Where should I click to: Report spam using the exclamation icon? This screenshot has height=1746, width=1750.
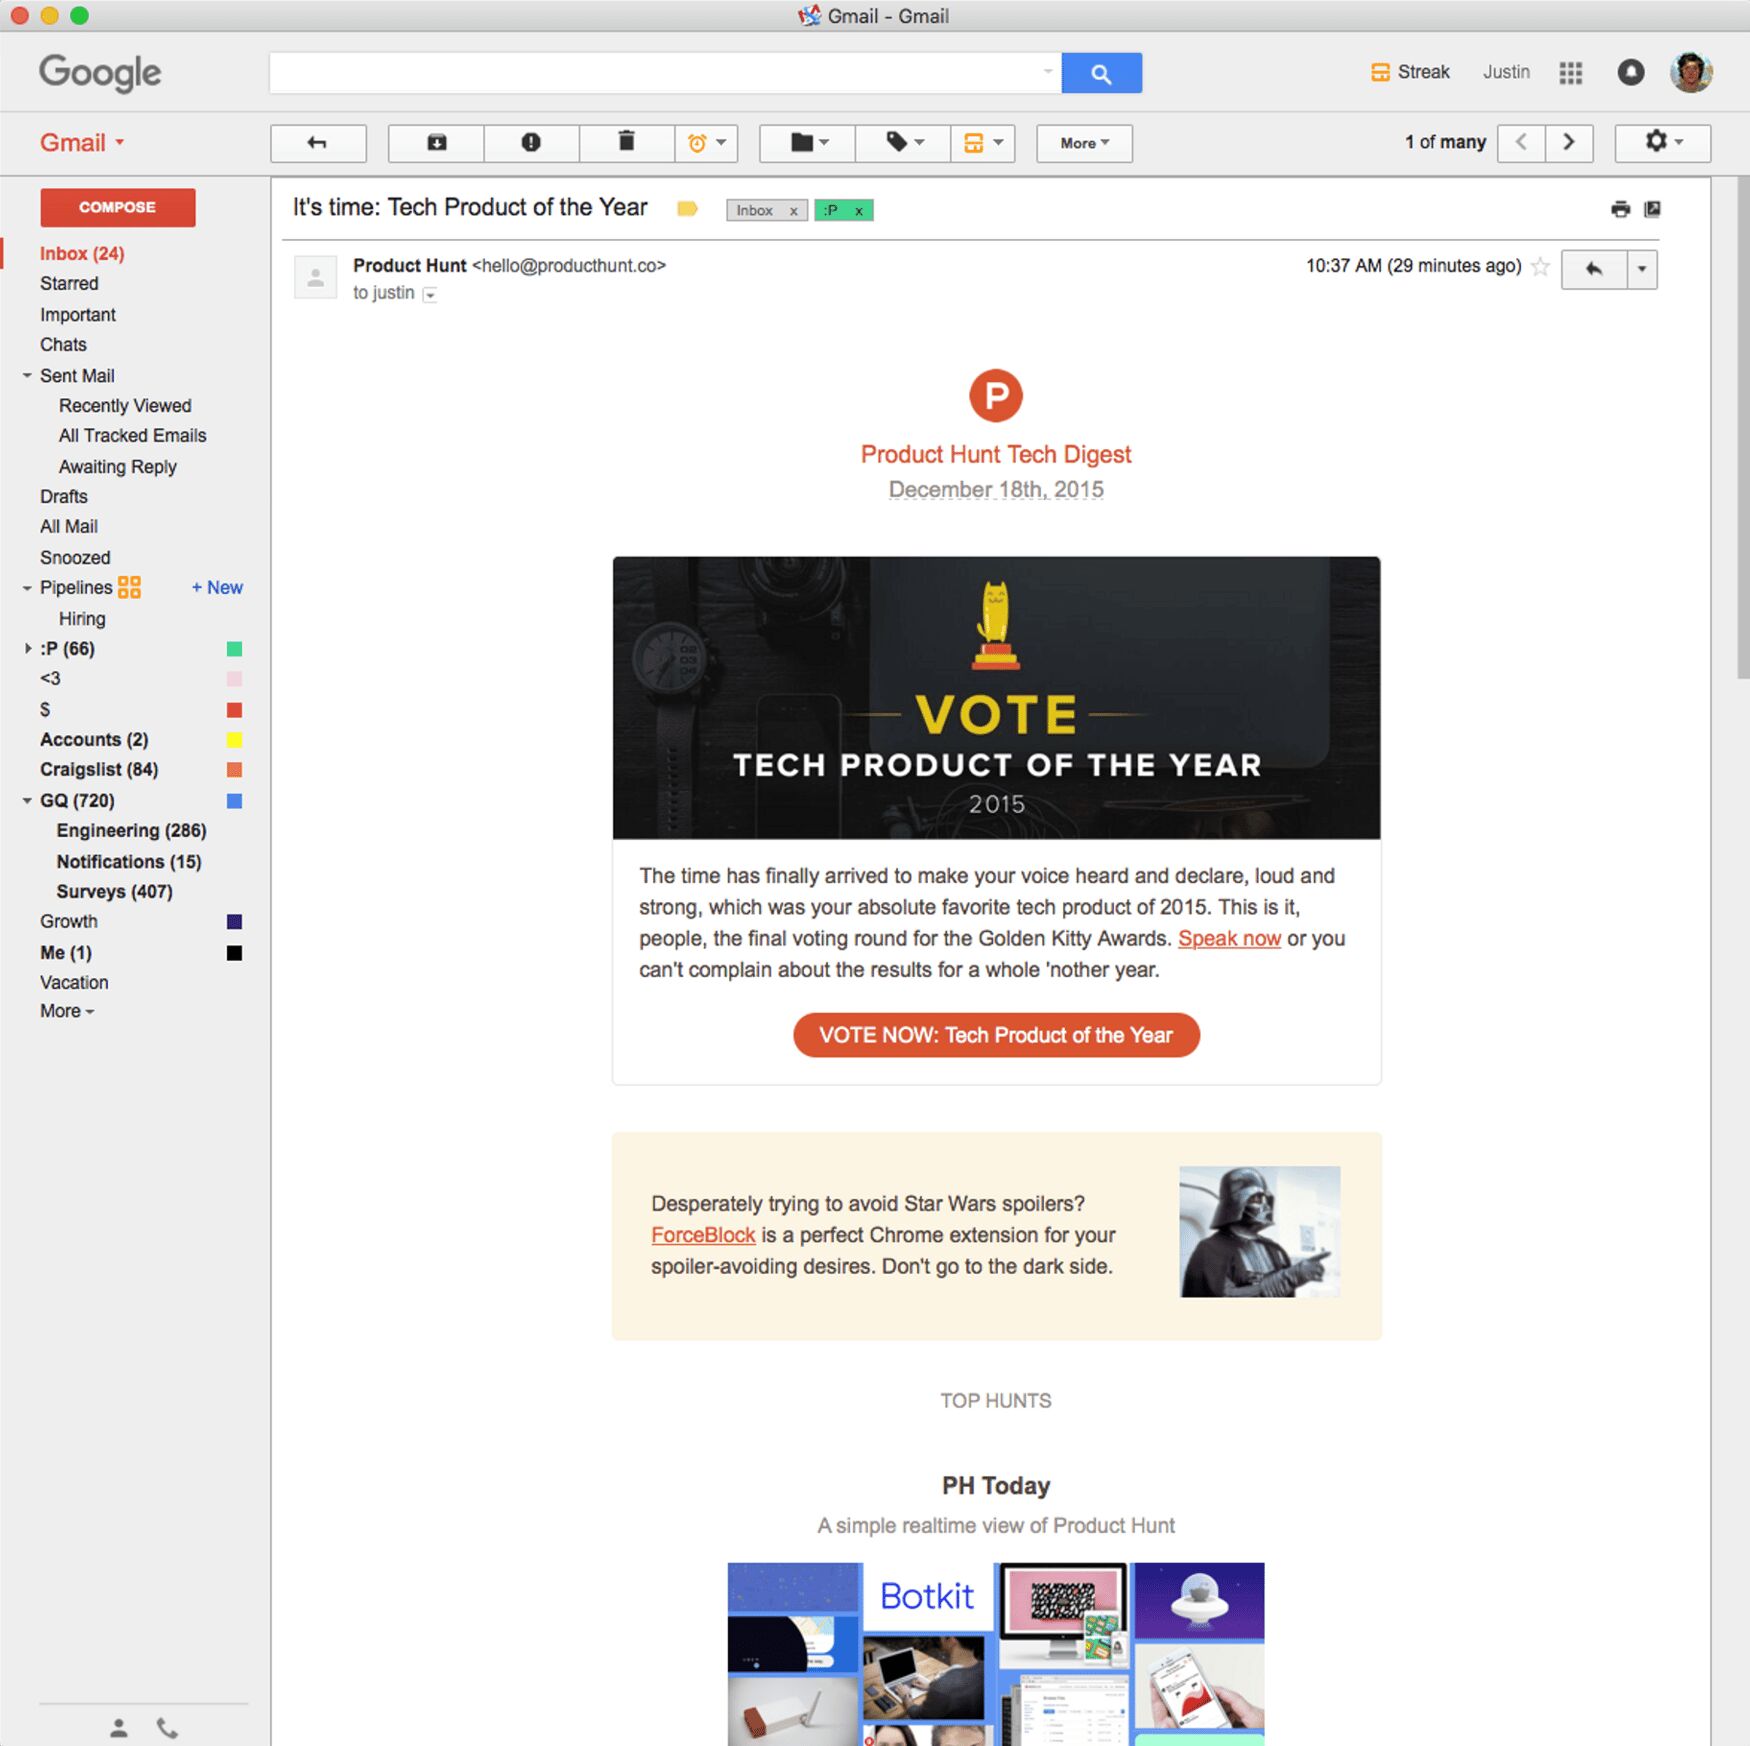531,143
